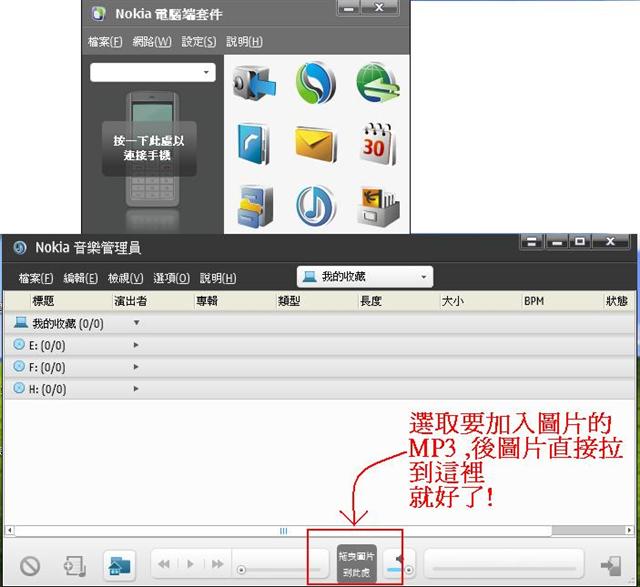The width and height of the screenshot is (640, 587).
Task: Click the cancel (prohibited) icon in bottom toolbar
Action: click(30, 566)
